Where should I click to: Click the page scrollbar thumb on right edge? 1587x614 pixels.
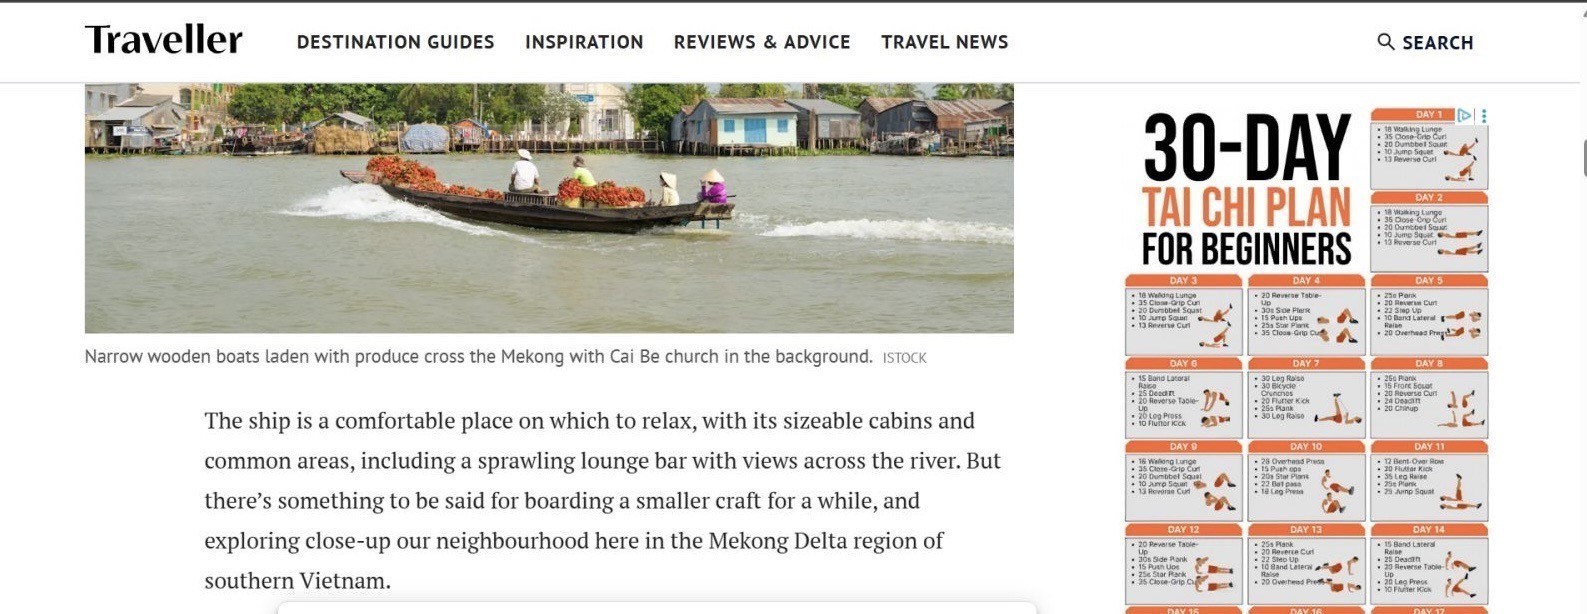click(1584, 158)
